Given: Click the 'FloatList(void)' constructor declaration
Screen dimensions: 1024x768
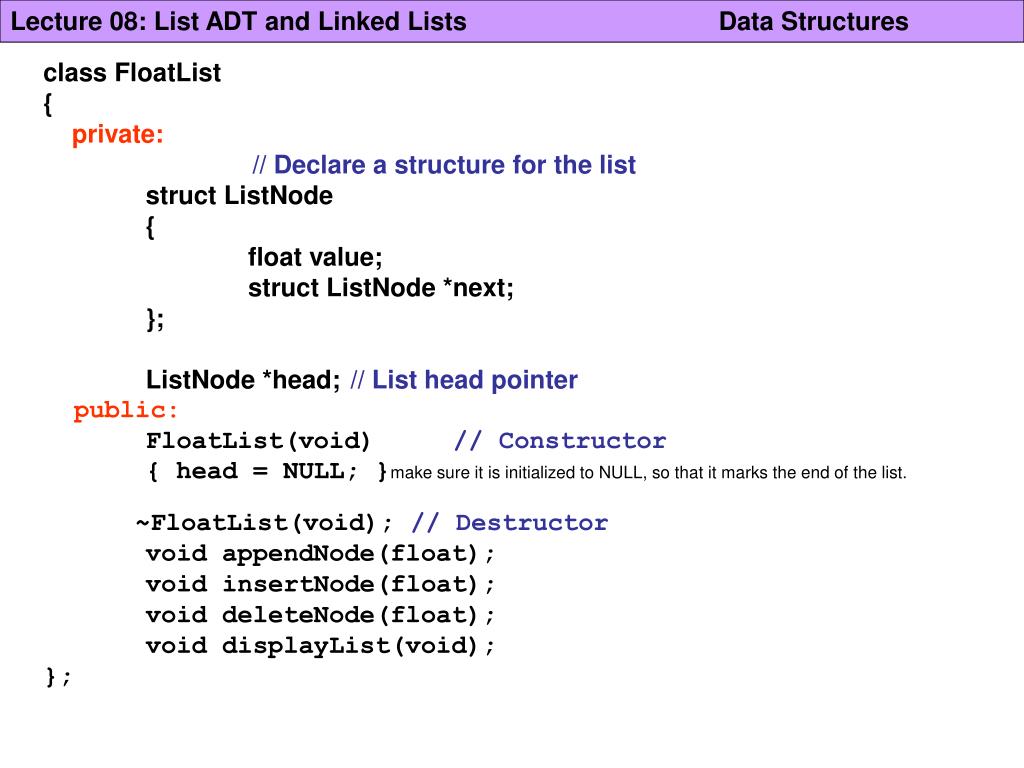Looking at the screenshot, I should (x=258, y=441).
